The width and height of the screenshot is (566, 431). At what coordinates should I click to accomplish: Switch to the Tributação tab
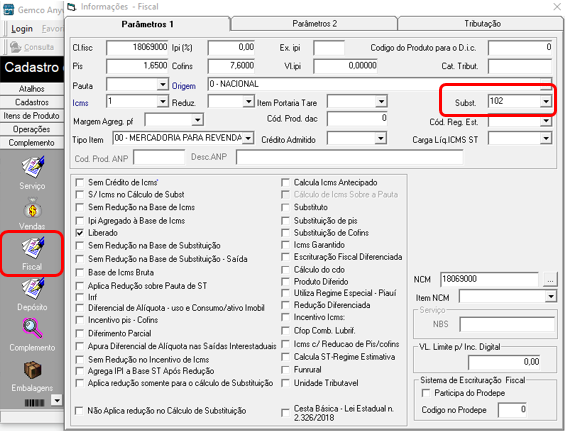pos(482,24)
